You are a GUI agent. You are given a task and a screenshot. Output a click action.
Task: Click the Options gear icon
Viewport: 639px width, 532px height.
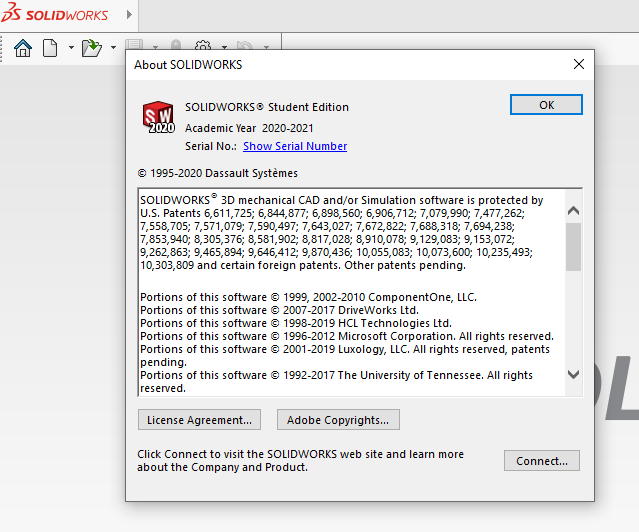pyautogui.click(x=203, y=47)
